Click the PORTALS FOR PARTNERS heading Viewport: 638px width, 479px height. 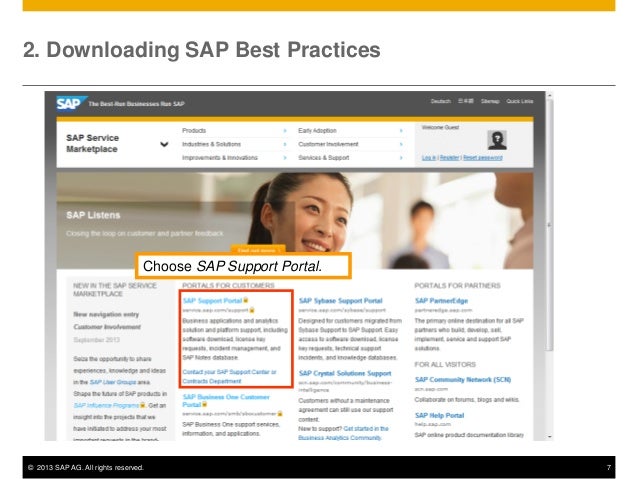point(457,286)
